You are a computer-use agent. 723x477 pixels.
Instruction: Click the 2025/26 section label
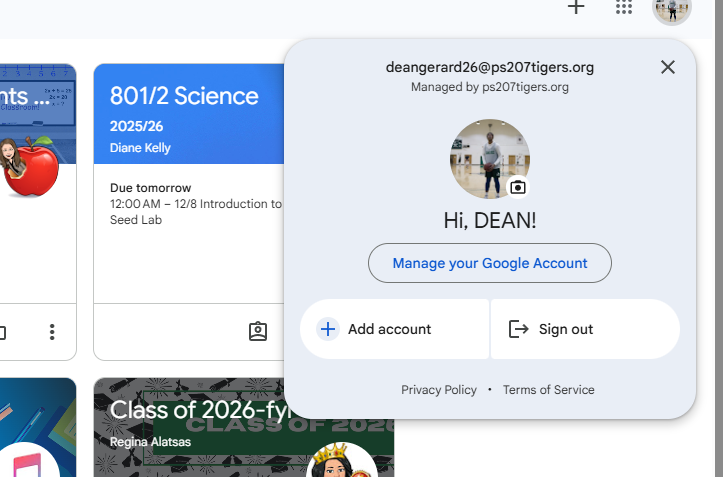(x=136, y=126)
